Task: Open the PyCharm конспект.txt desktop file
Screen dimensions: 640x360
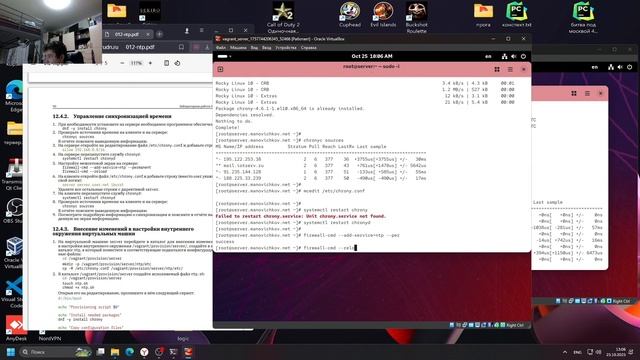Action: pos(517,15)
